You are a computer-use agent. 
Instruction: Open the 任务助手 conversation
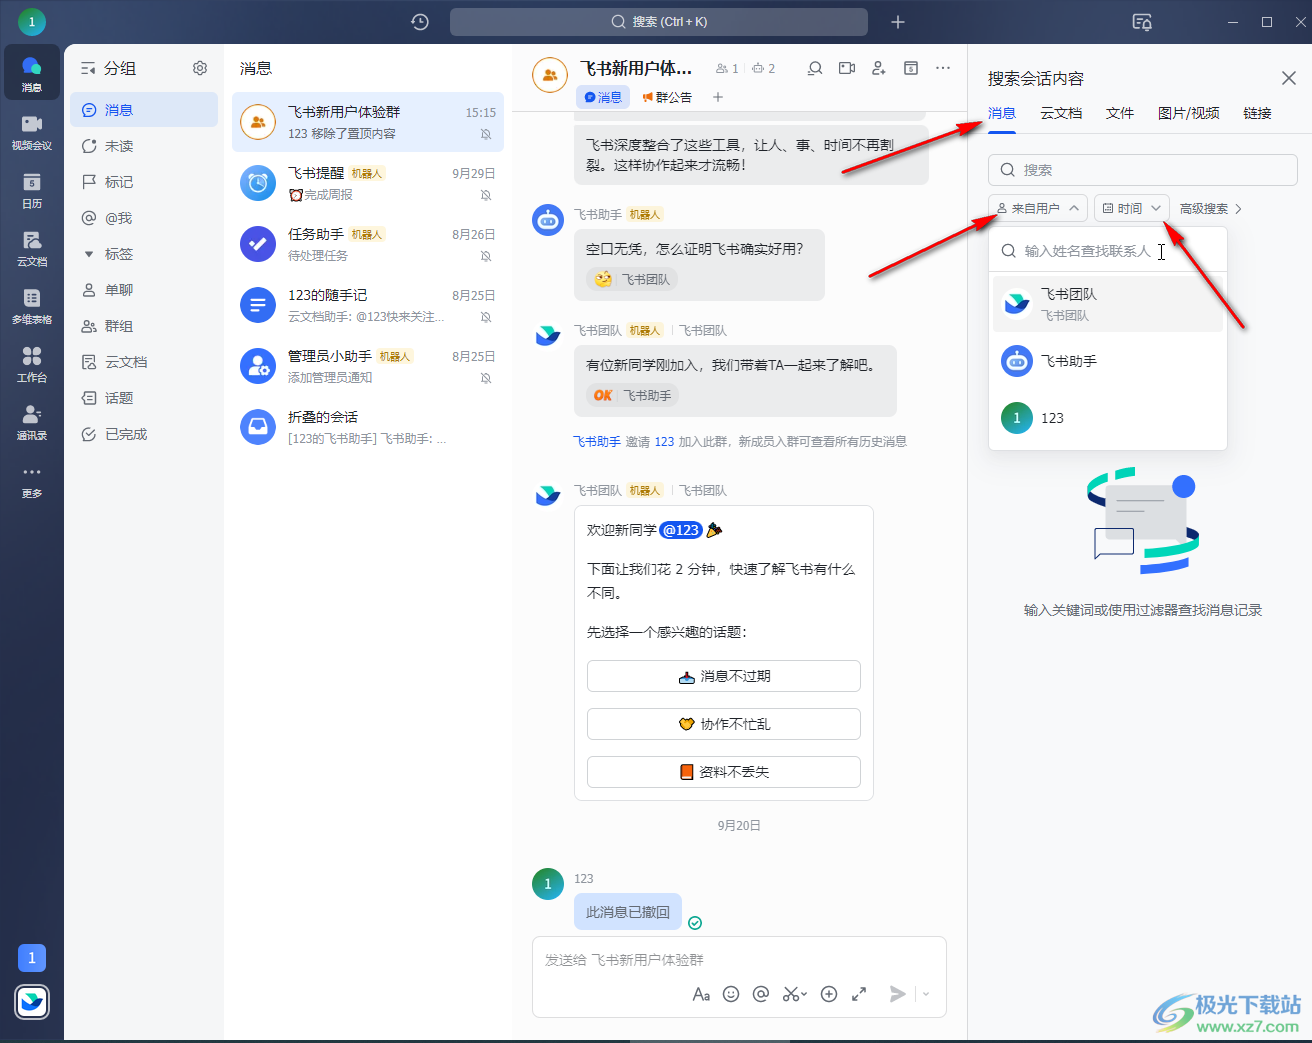368,244
